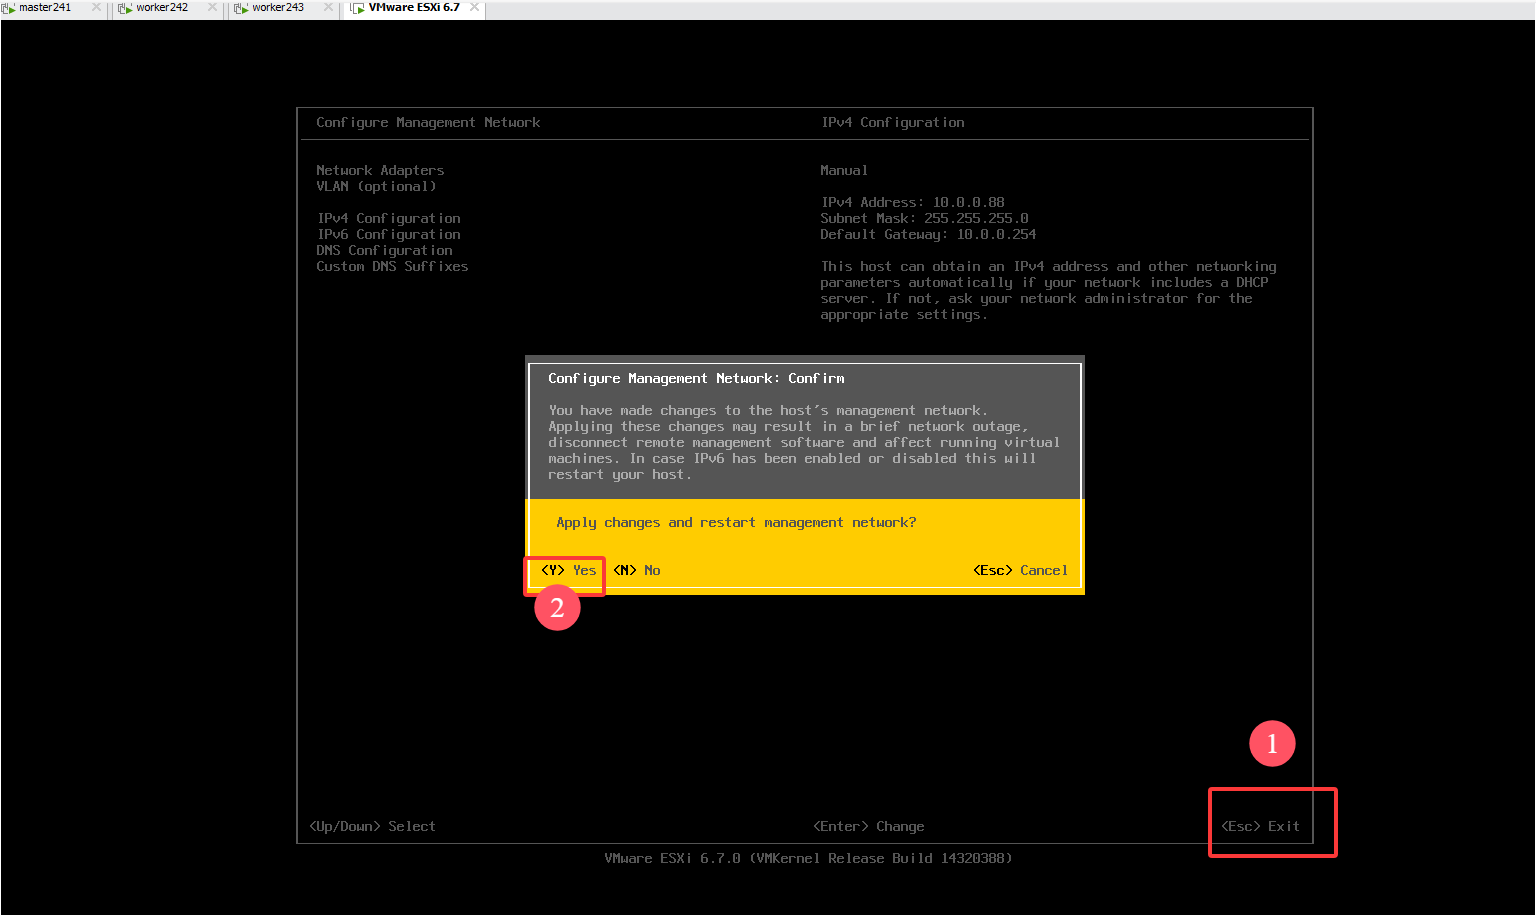The height and width of the screenshot is (915, 1536).
Task: Click the Configure Management Network heading
Action: pyautogui.click(x=428, y=122)
